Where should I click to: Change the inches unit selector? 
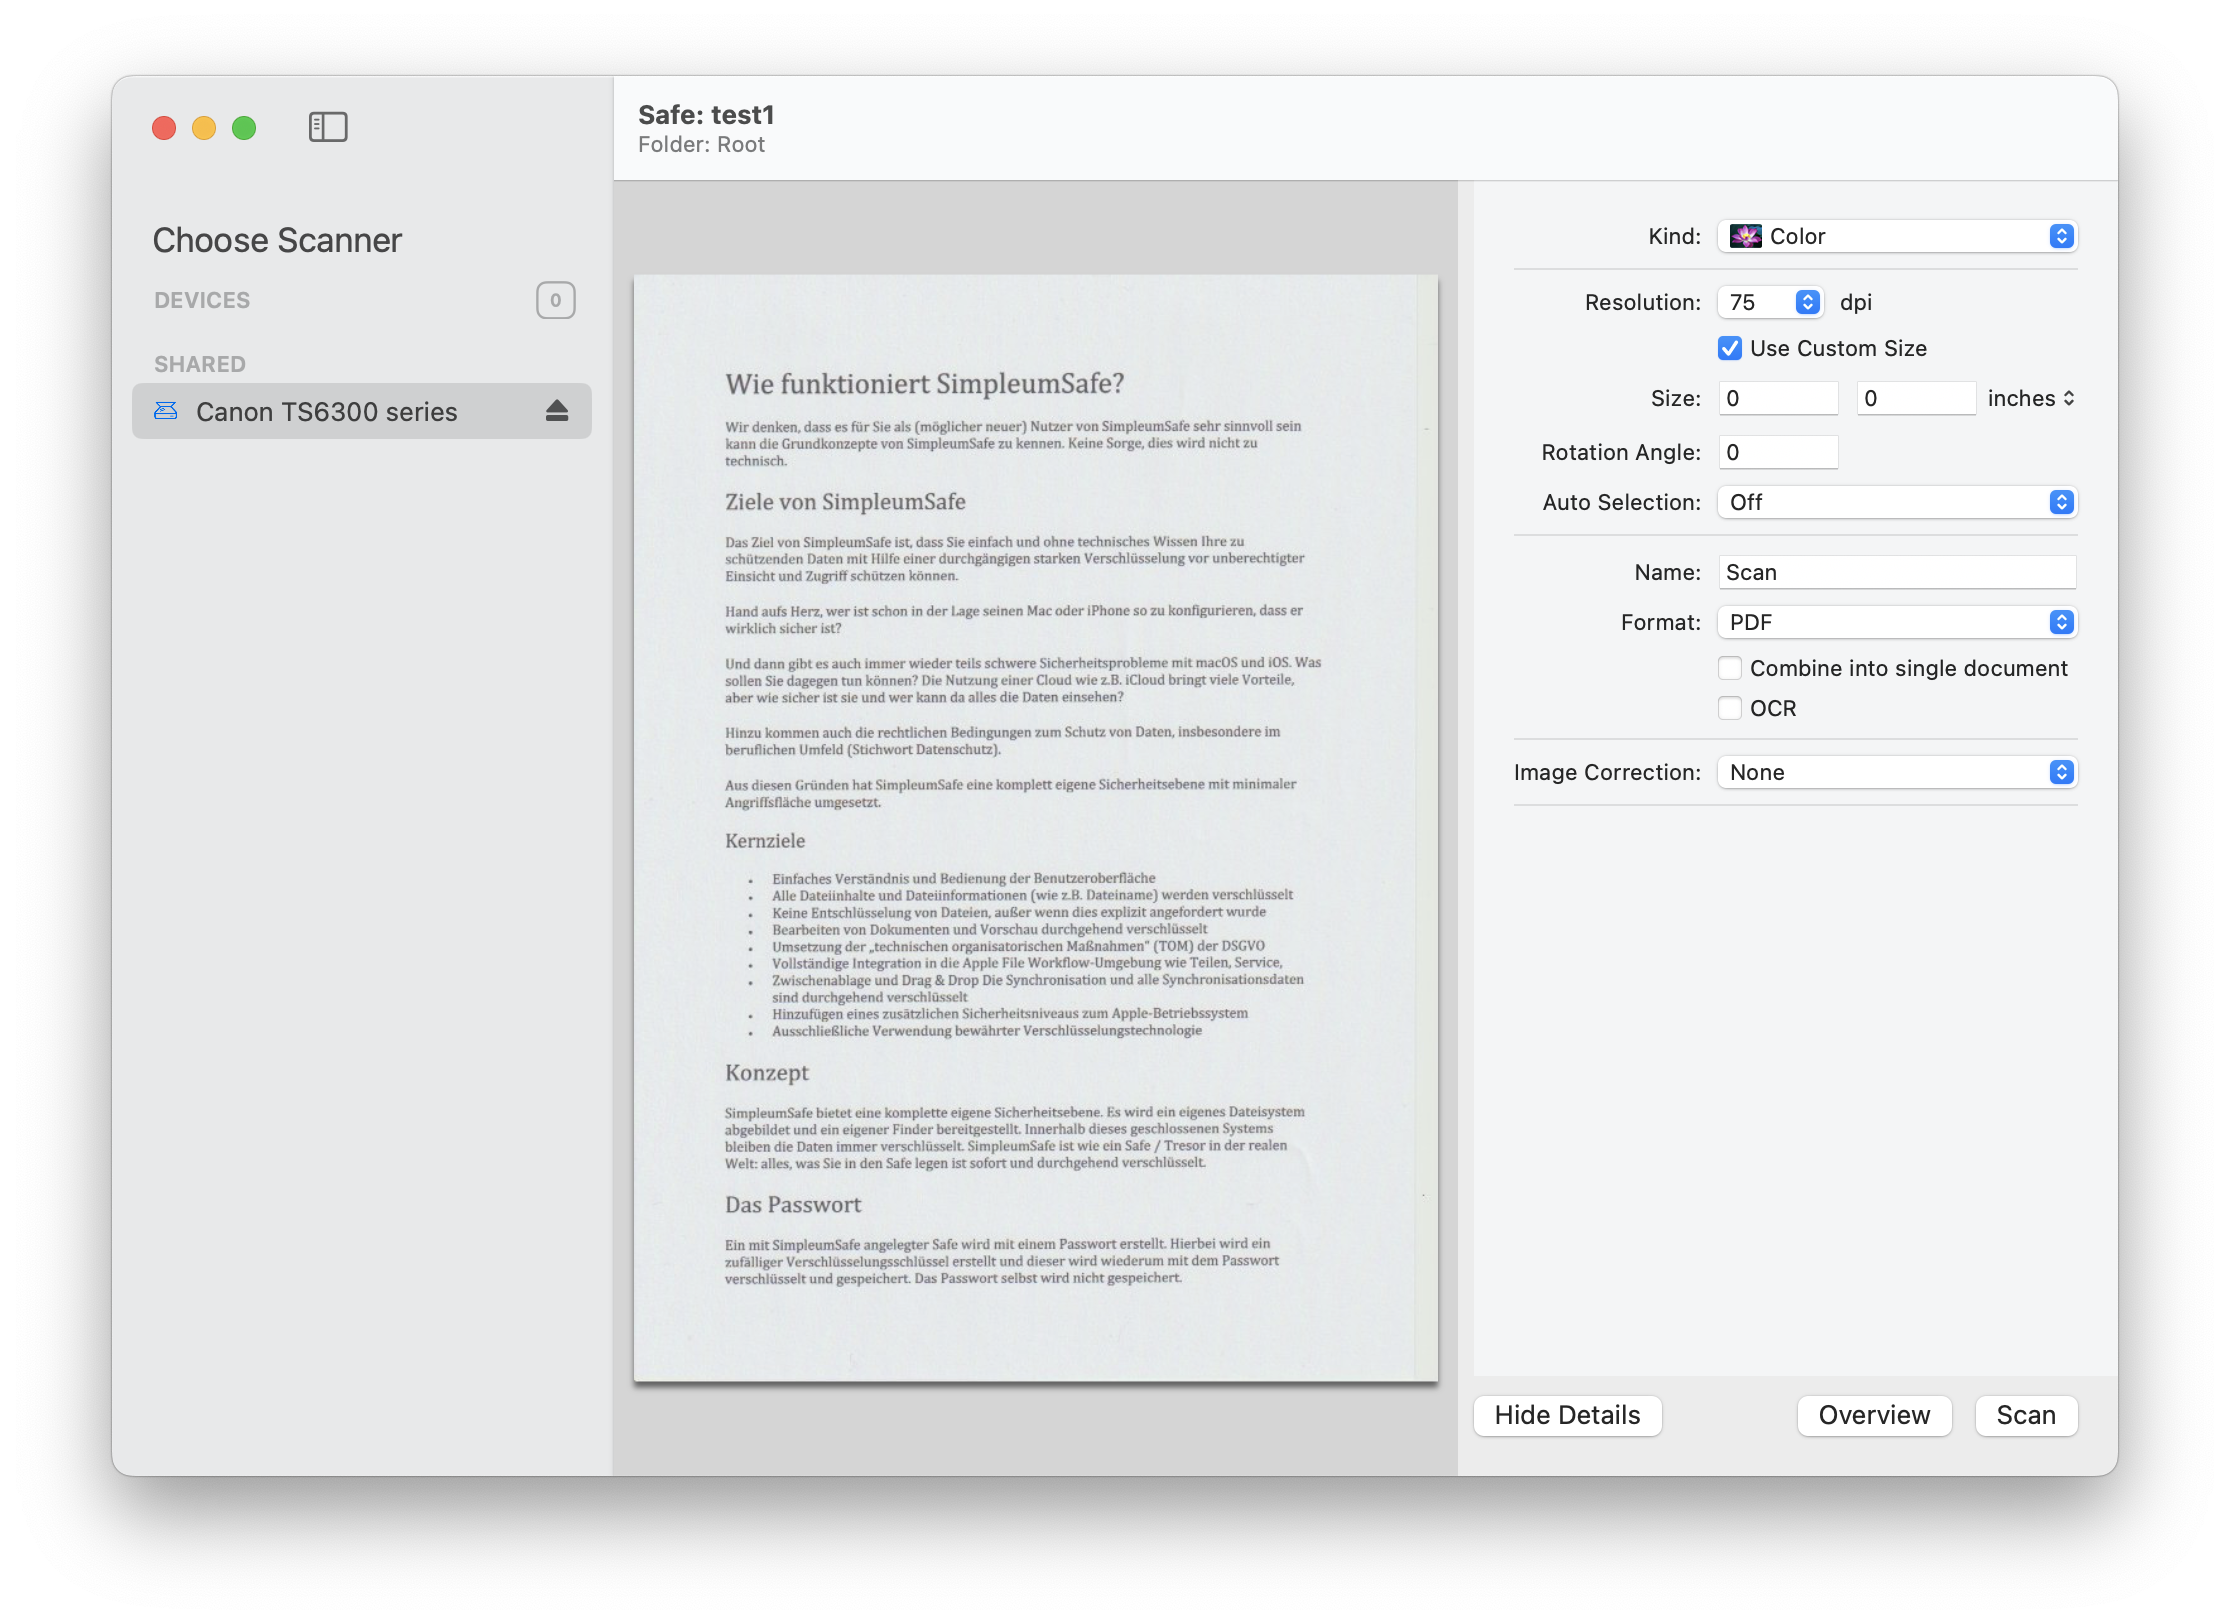pyautogui.click(x=2031, y=398)
